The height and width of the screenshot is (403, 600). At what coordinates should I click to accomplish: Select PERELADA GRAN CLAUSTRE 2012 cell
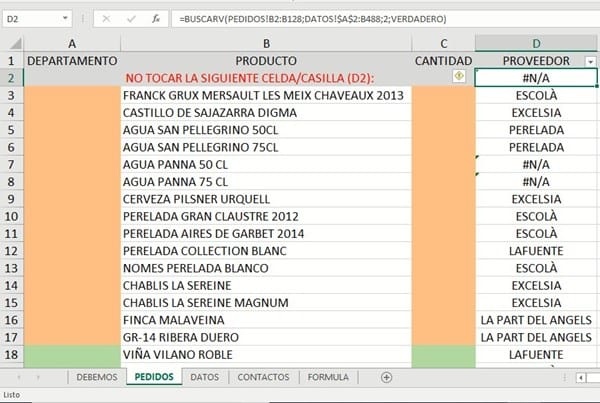(266, 216)
